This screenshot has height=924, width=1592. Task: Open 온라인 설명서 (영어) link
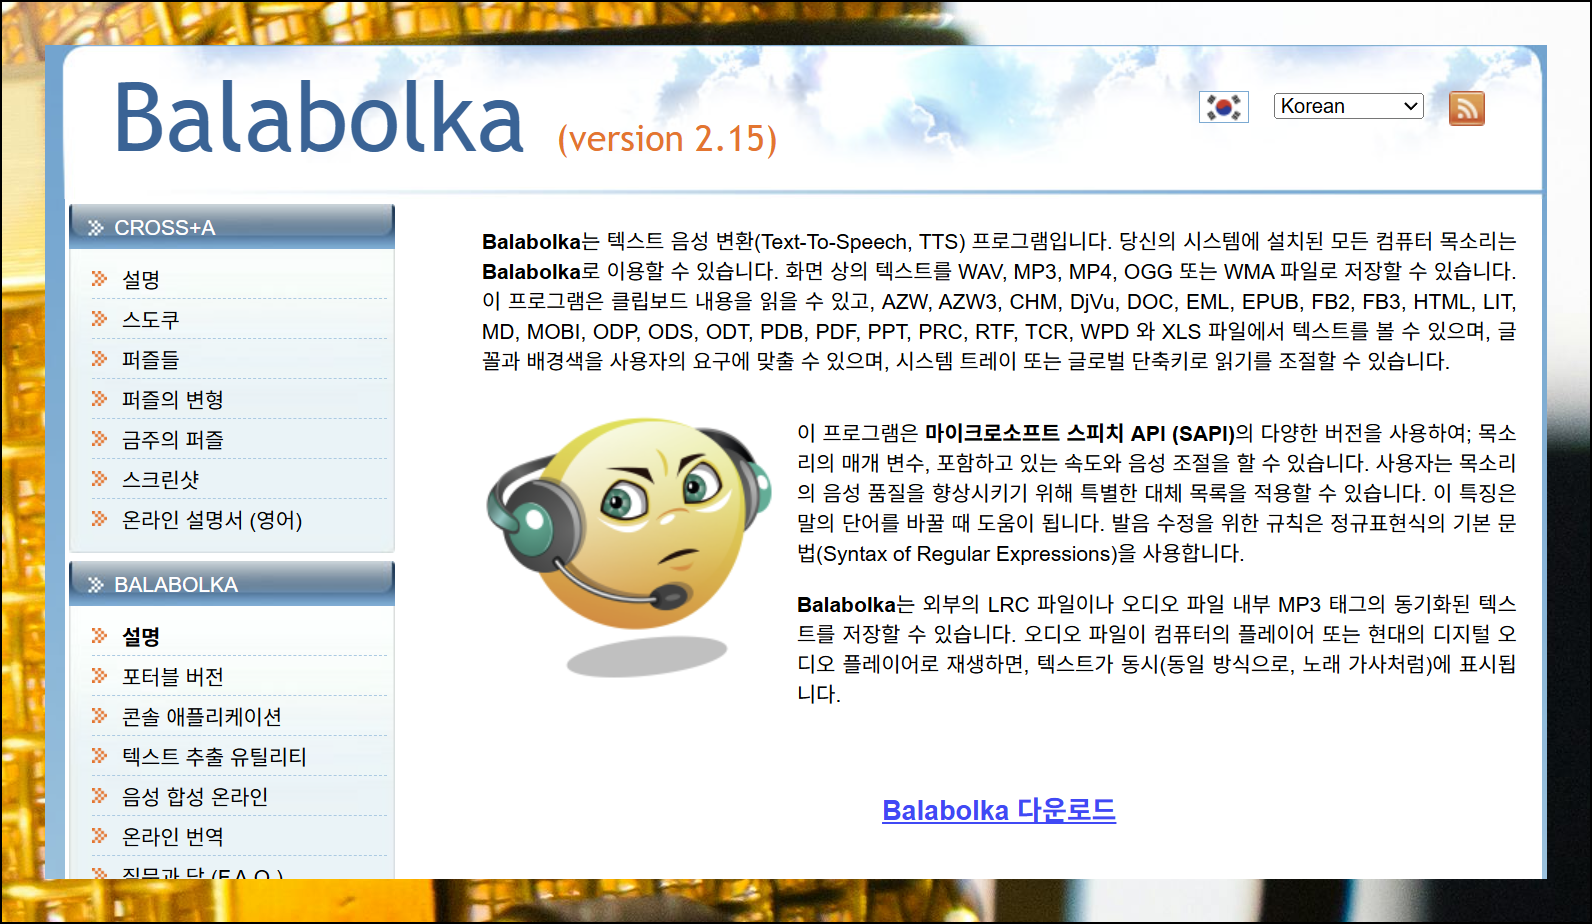click(212, 520)
